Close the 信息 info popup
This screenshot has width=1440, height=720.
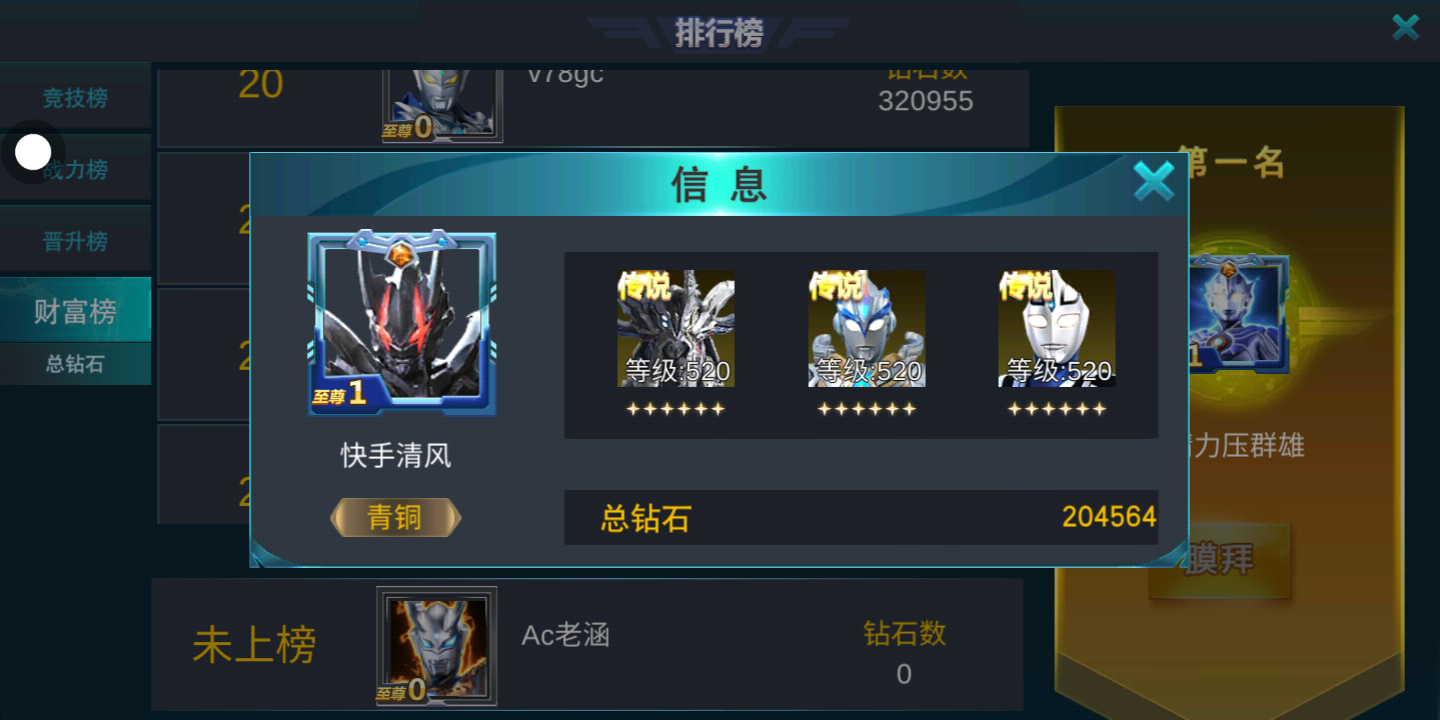[1153, 182]
